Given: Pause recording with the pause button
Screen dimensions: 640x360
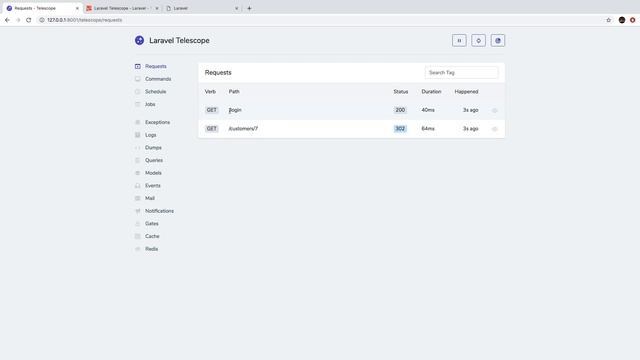Looking at the screenshot, I should 459,40.
